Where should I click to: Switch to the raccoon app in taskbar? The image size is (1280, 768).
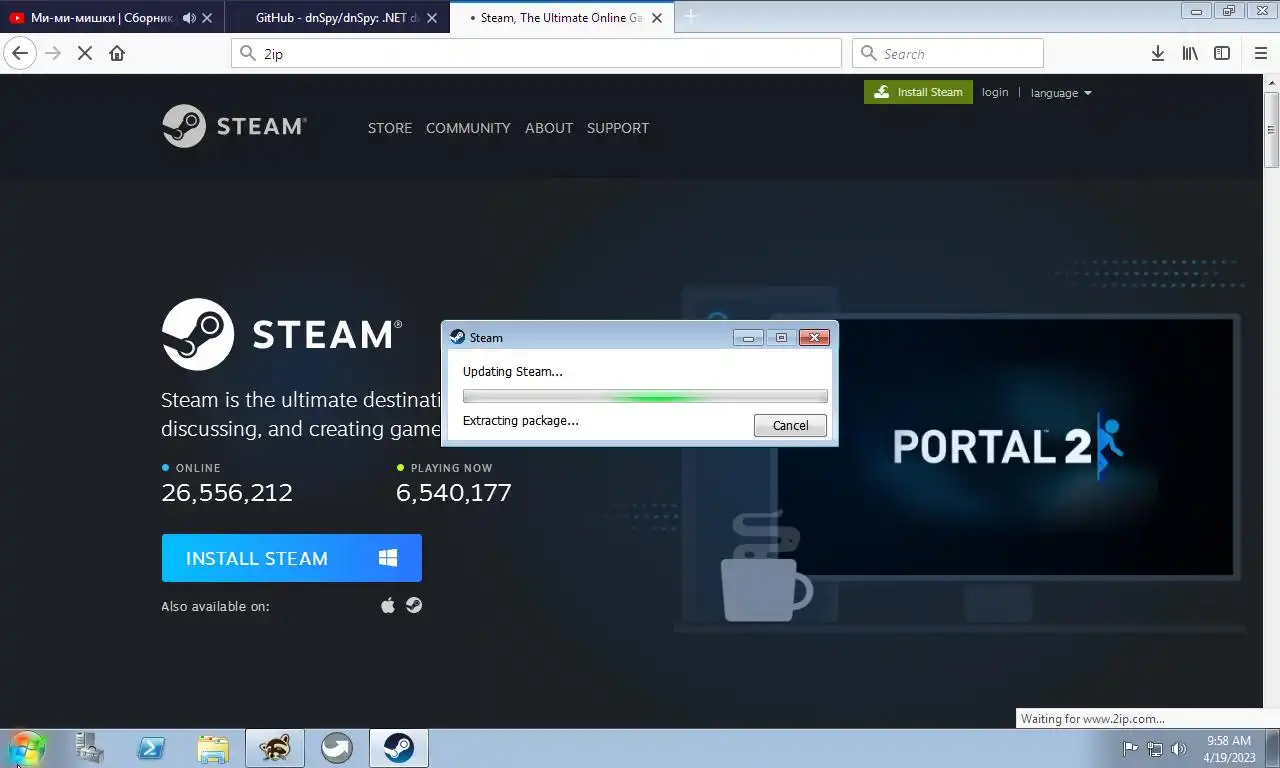(275, 747)
